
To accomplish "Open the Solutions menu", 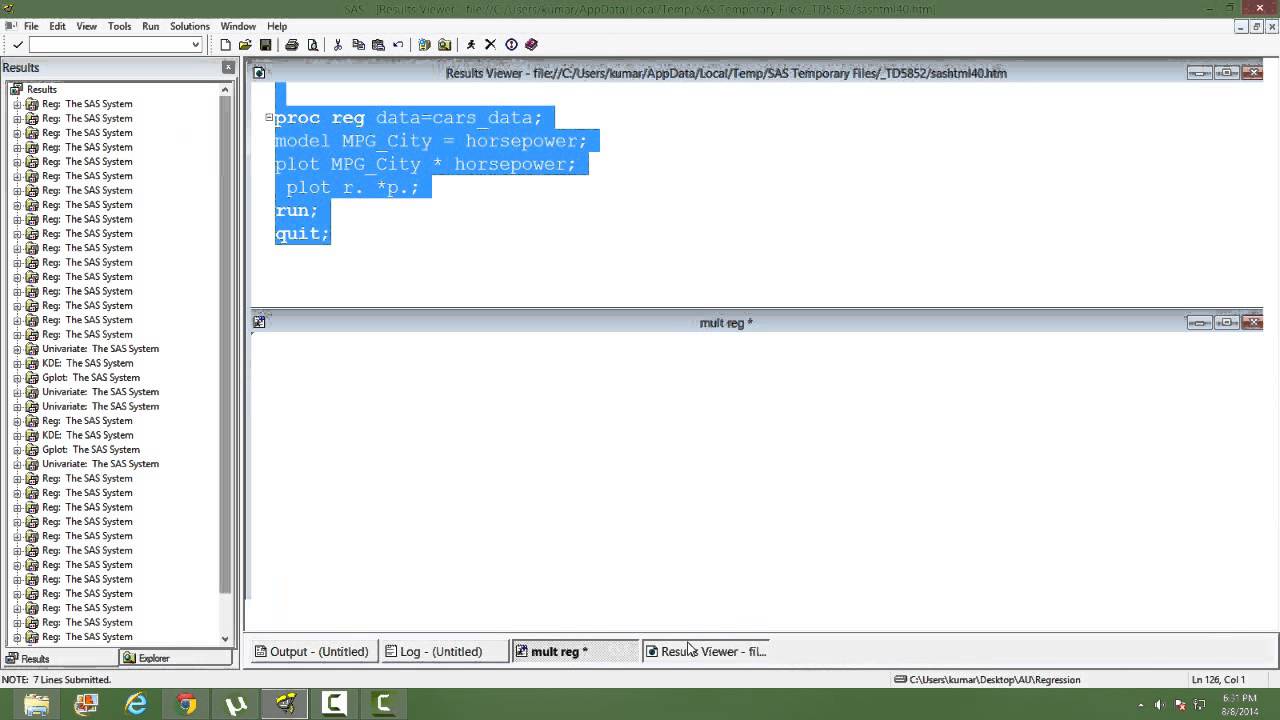I will point(190,26).
